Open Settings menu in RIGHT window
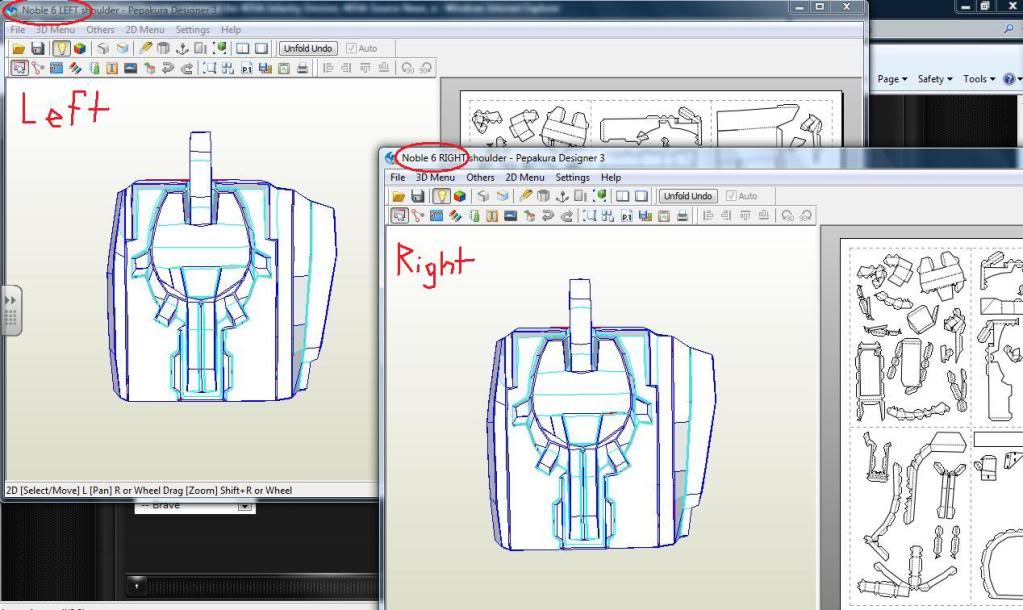Screen dimensions: 1023x610 572,177
